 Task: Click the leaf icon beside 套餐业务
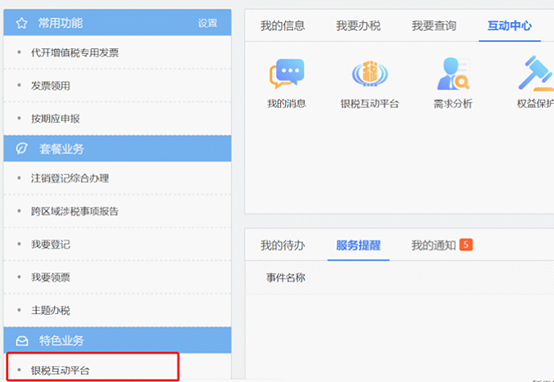coord(22,148)
